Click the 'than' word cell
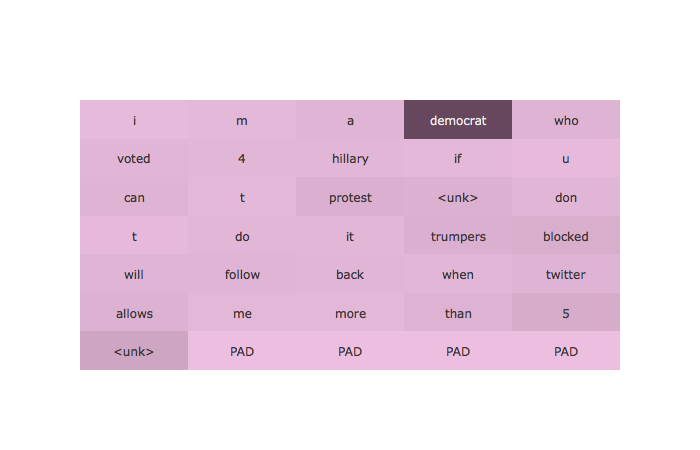700x450 pixels. tap(458, 313)
